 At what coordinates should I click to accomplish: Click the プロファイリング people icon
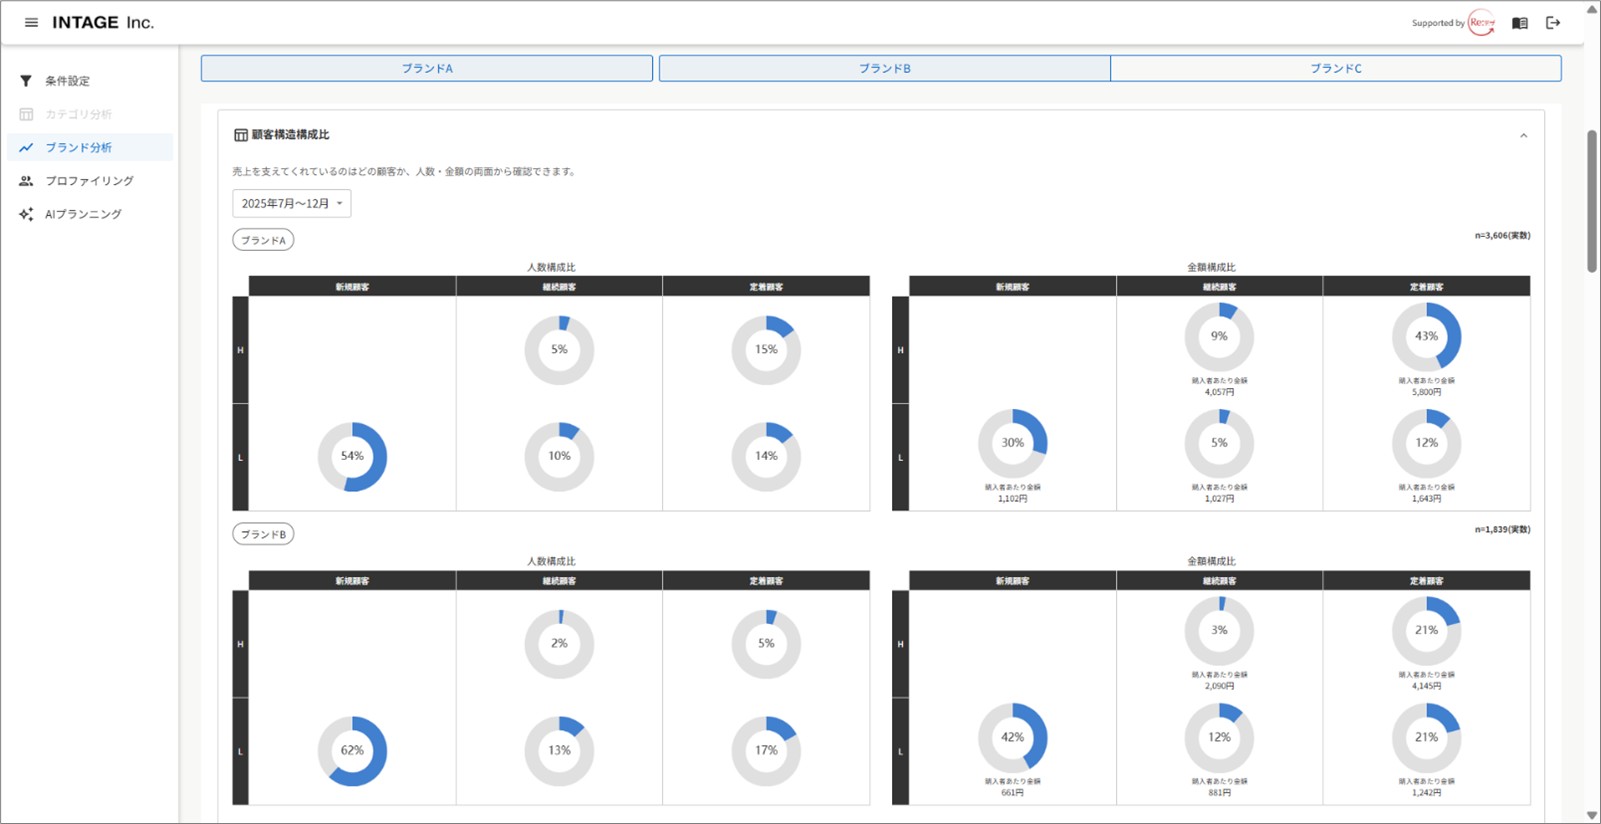(26, 181)
